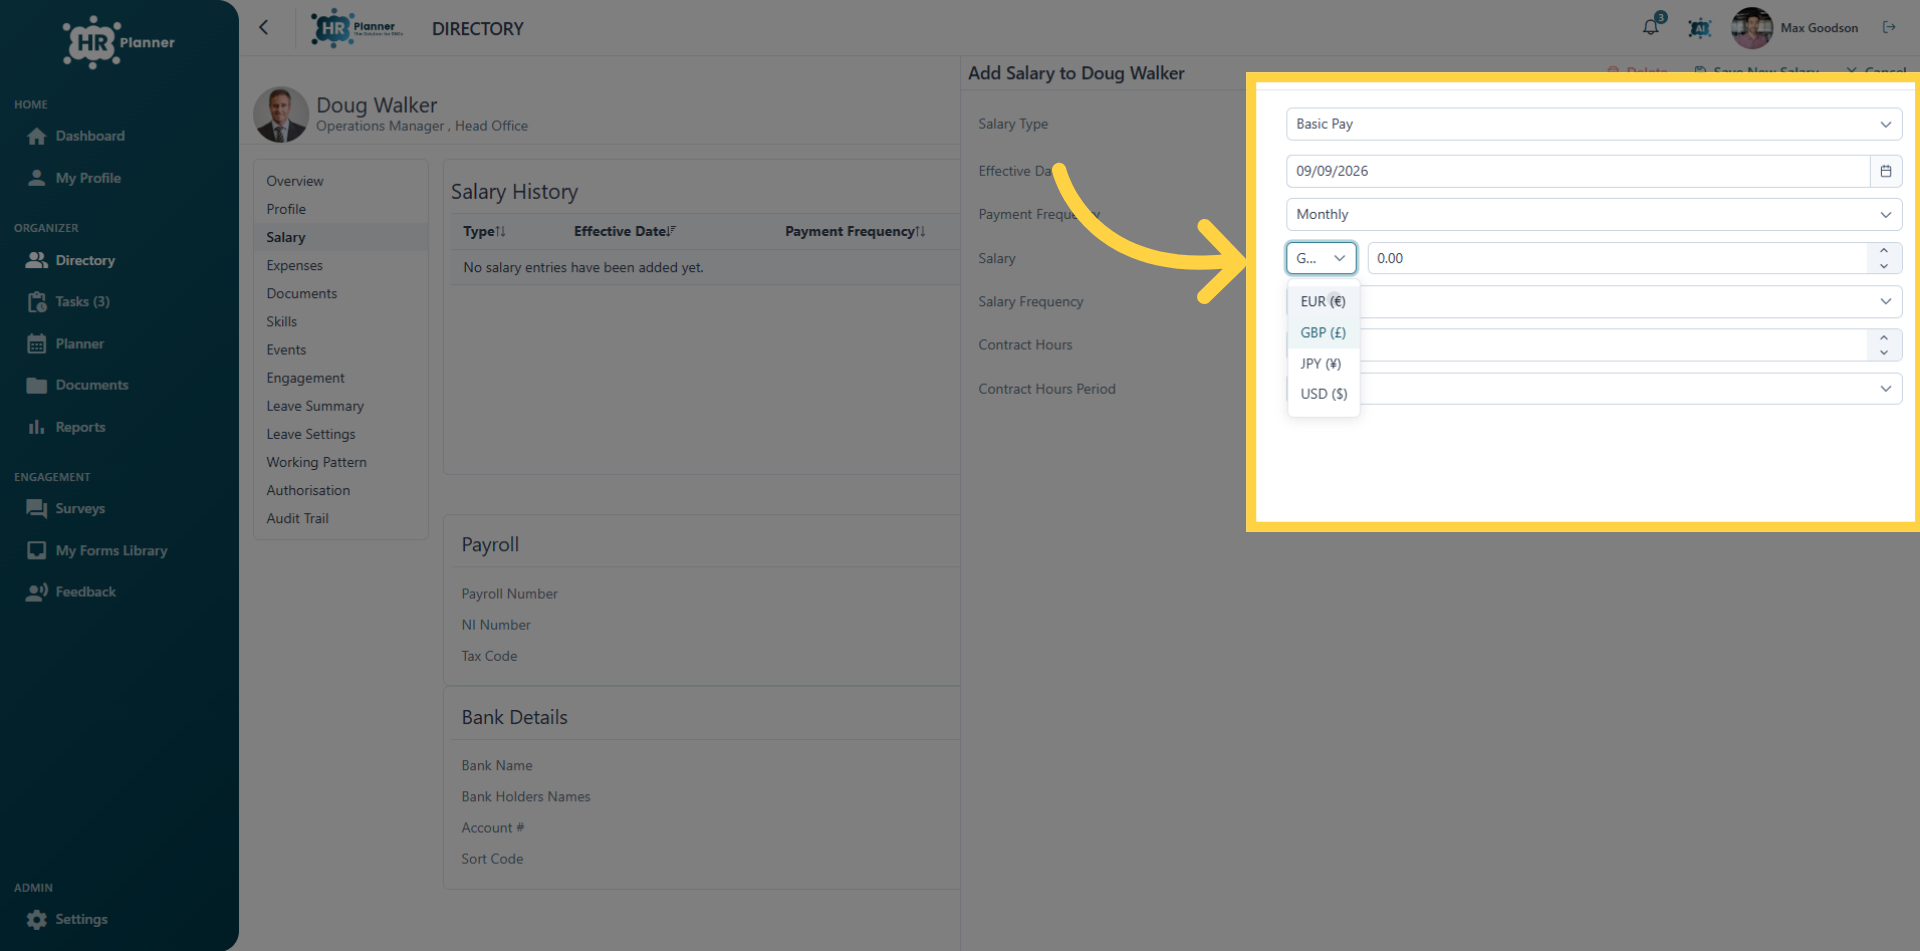Open Tasks (3) in the sidebar
The image size is (1920, 951).
pos(82,301)
